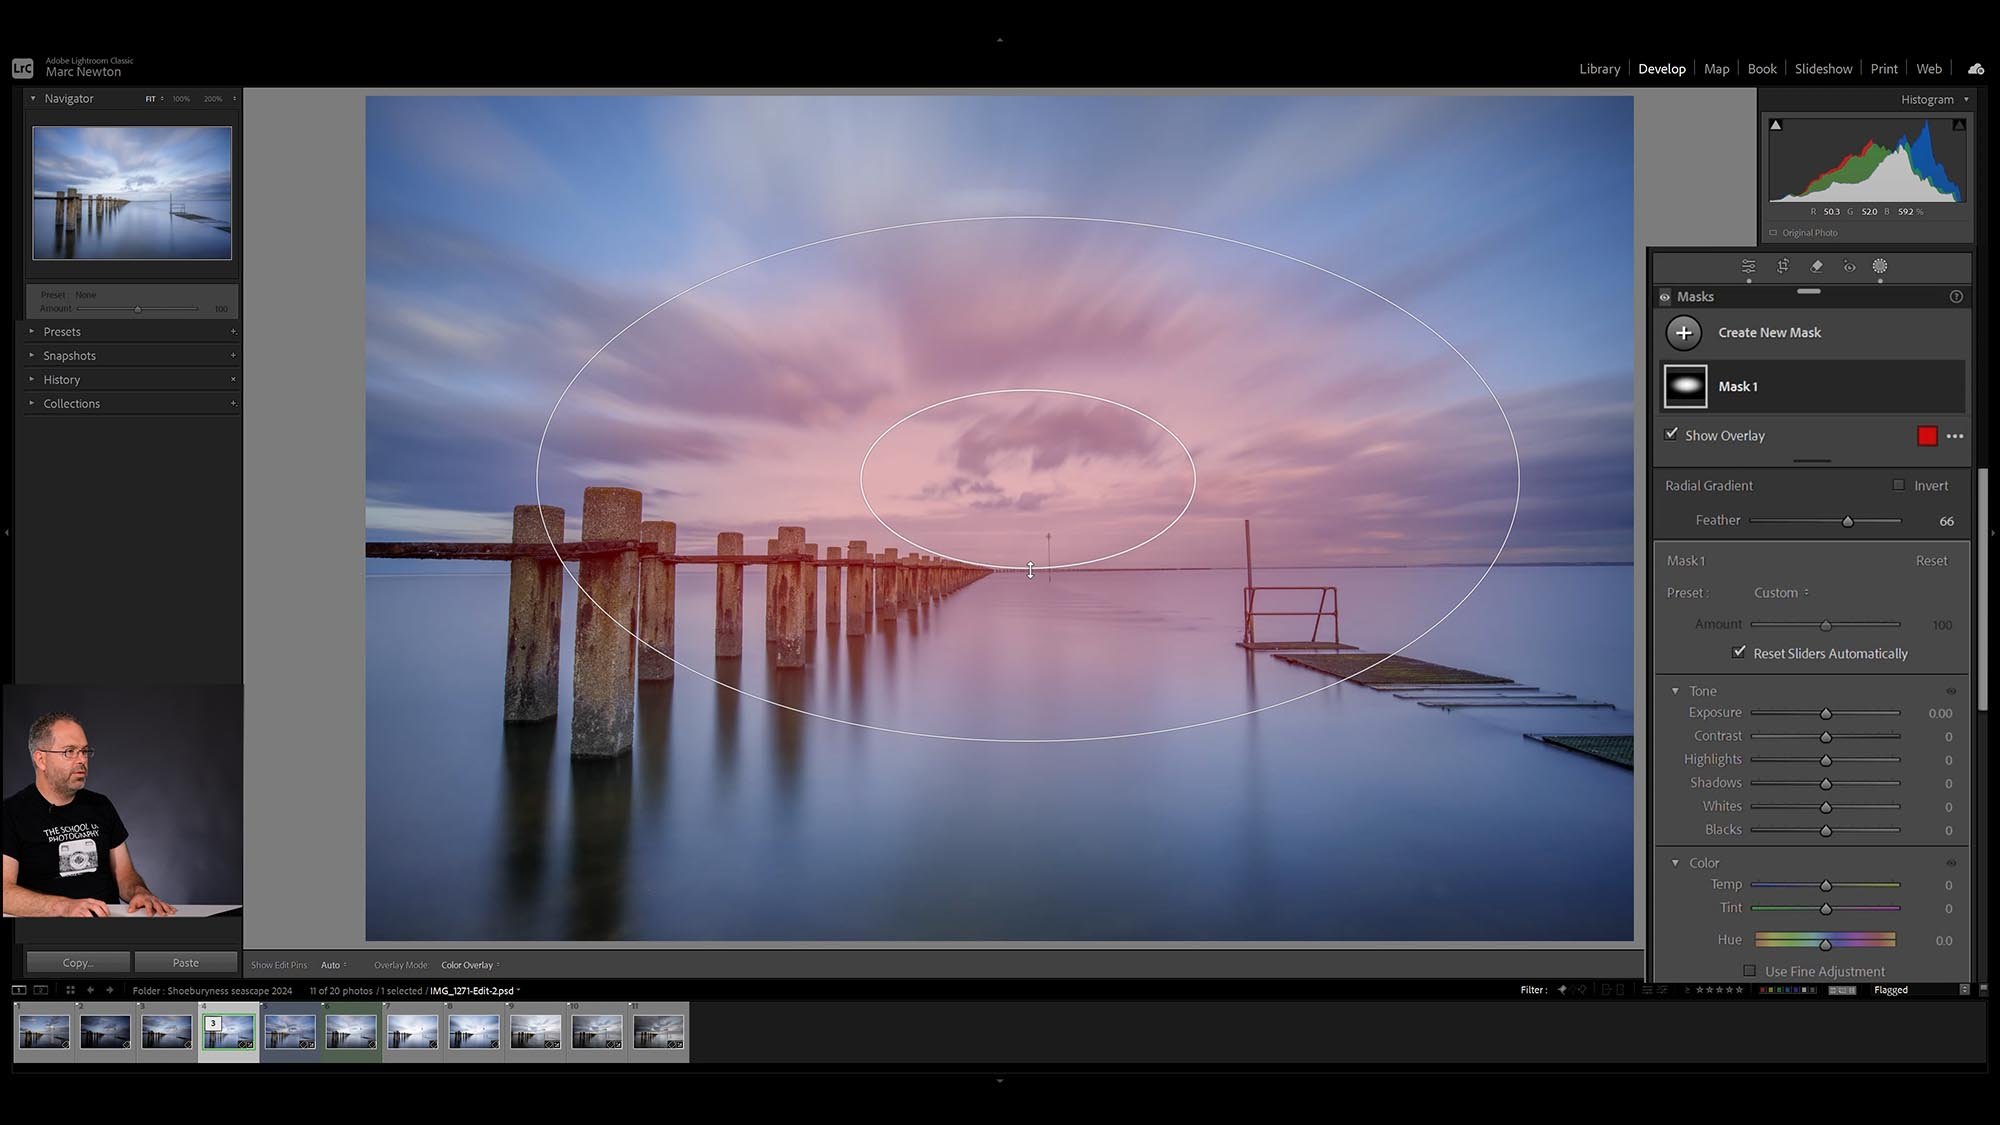The width and height of the screenshot is (2000, 1125).
Task: Open the Slideshow module
Action: coord(1823,68)
